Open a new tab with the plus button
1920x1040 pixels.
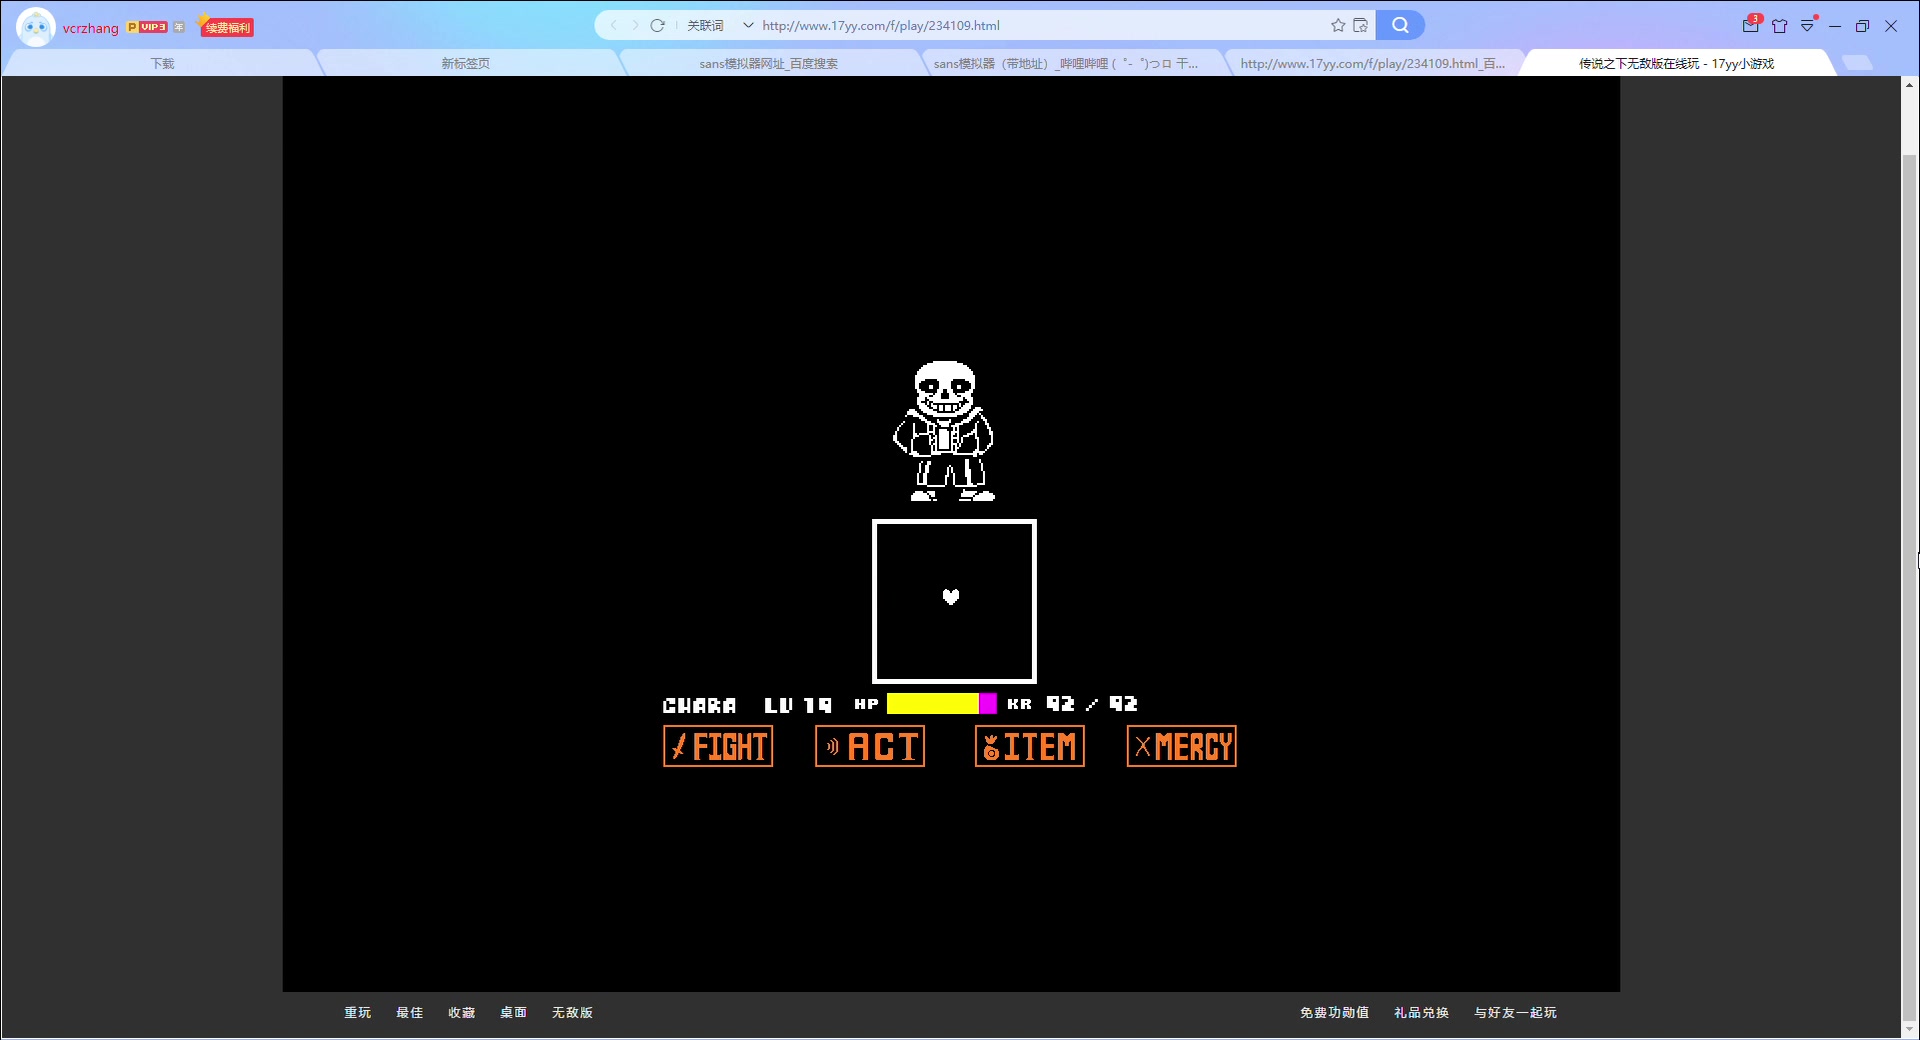(1857, 63)
